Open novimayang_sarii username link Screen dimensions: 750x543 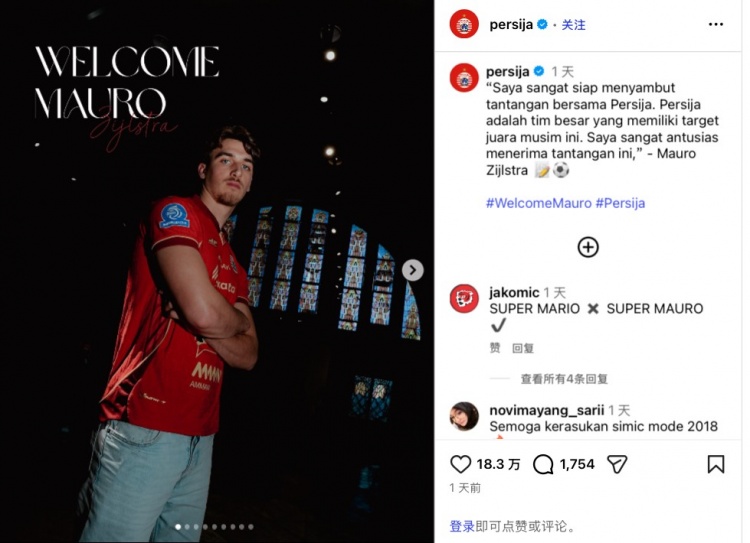tap(546, 410)
